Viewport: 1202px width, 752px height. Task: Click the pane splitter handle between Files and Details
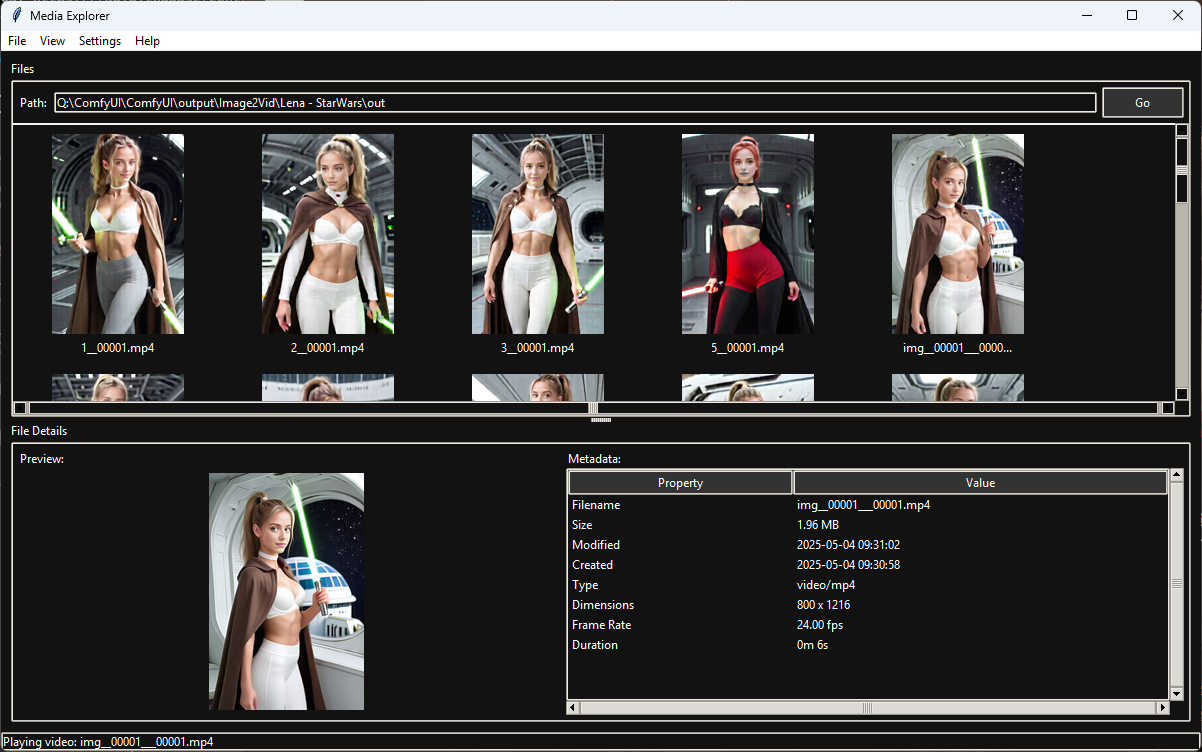point(601,420)
